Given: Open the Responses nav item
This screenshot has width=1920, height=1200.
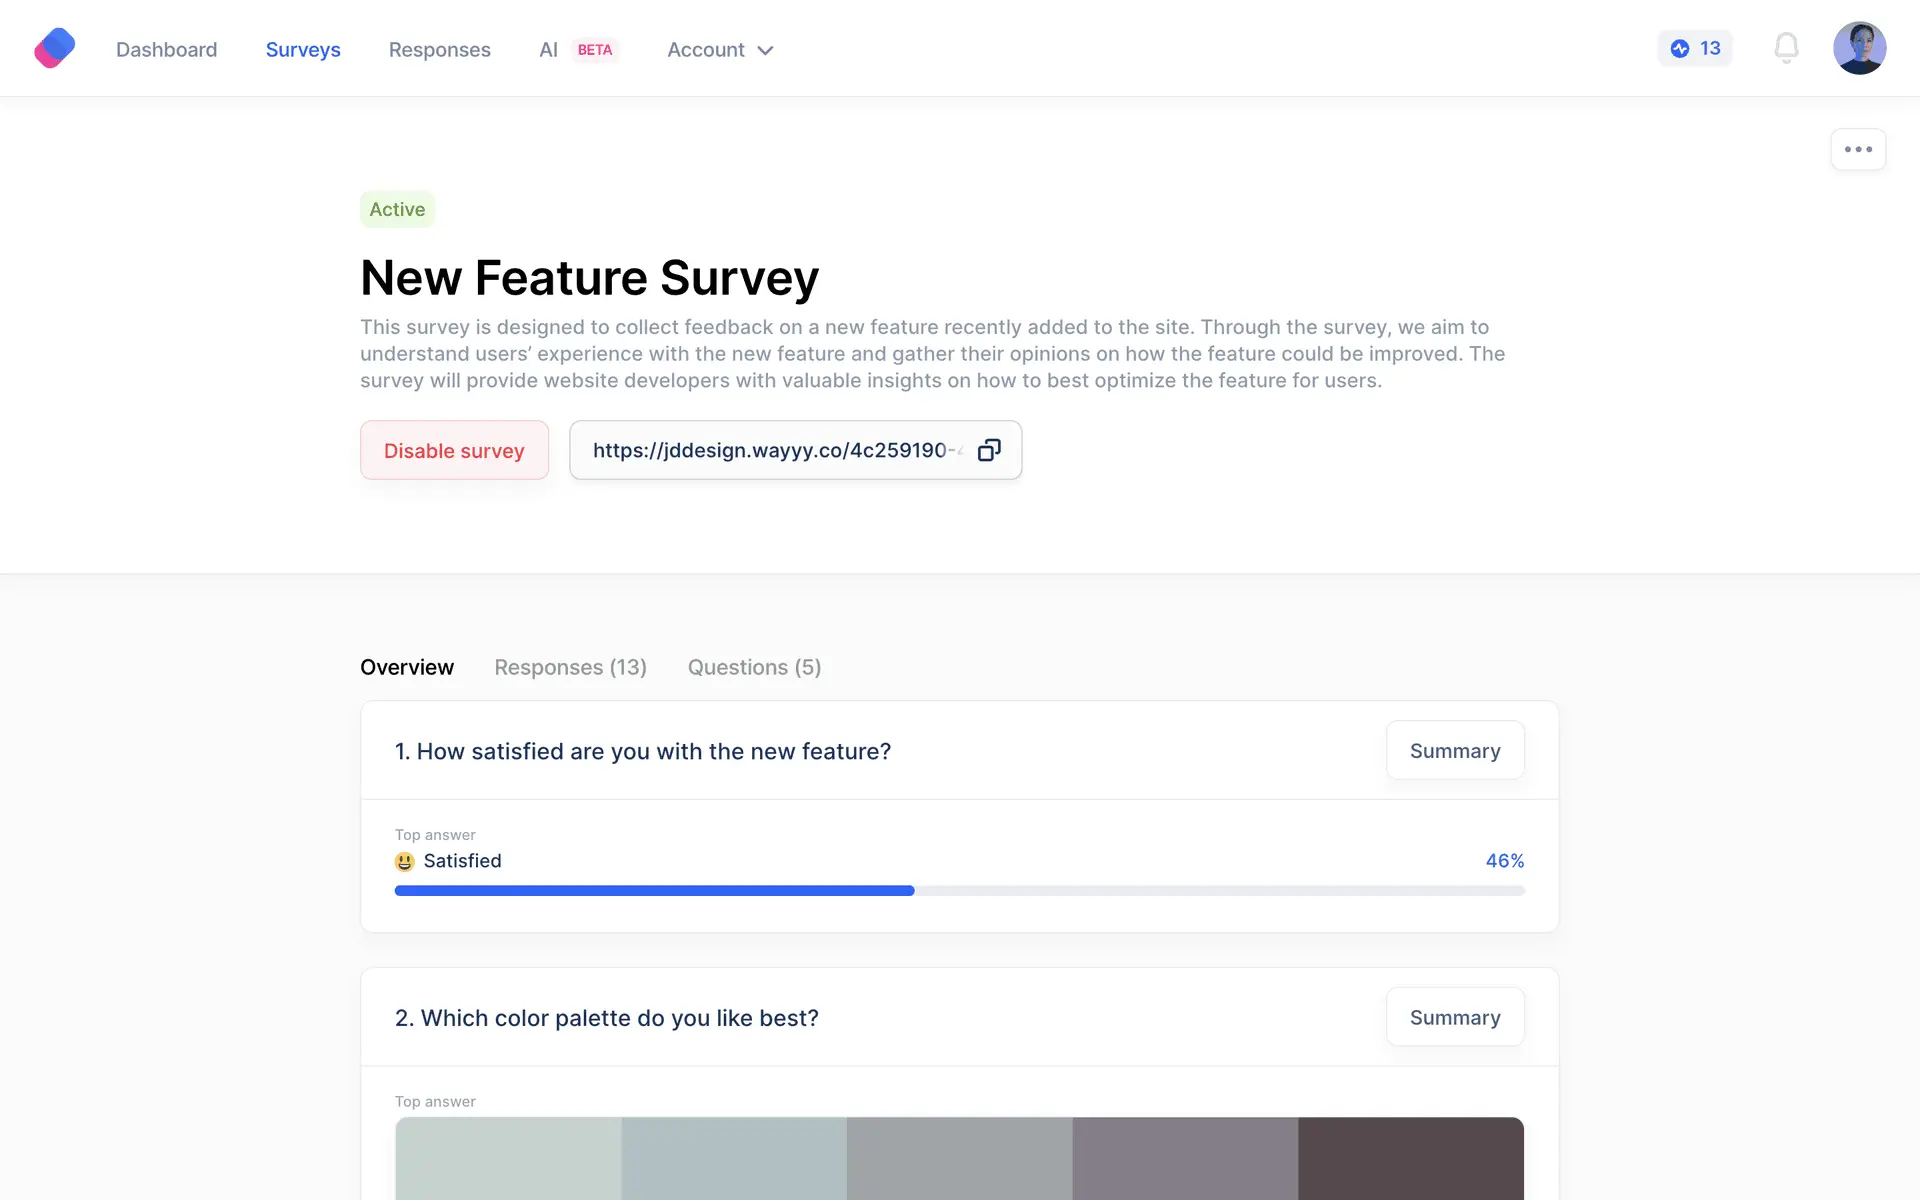Looking at the screenshot, I should click(x=439, y=50).
